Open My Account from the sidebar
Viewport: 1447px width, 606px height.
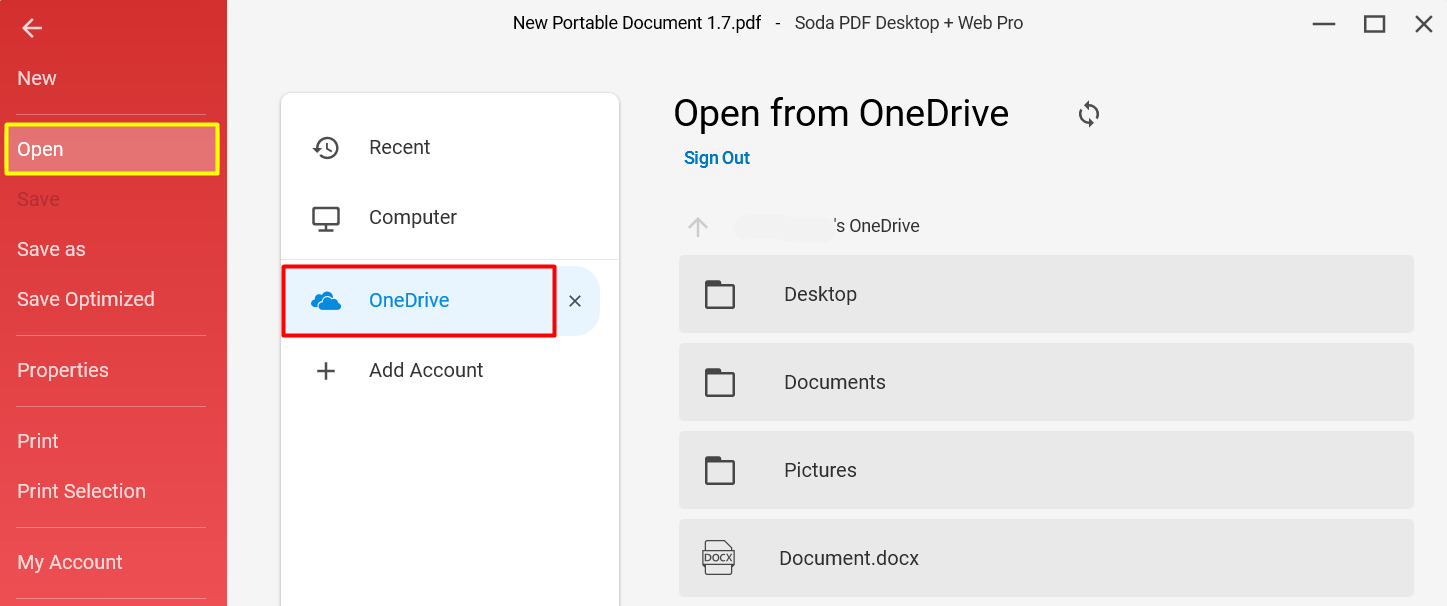point(69,561)
